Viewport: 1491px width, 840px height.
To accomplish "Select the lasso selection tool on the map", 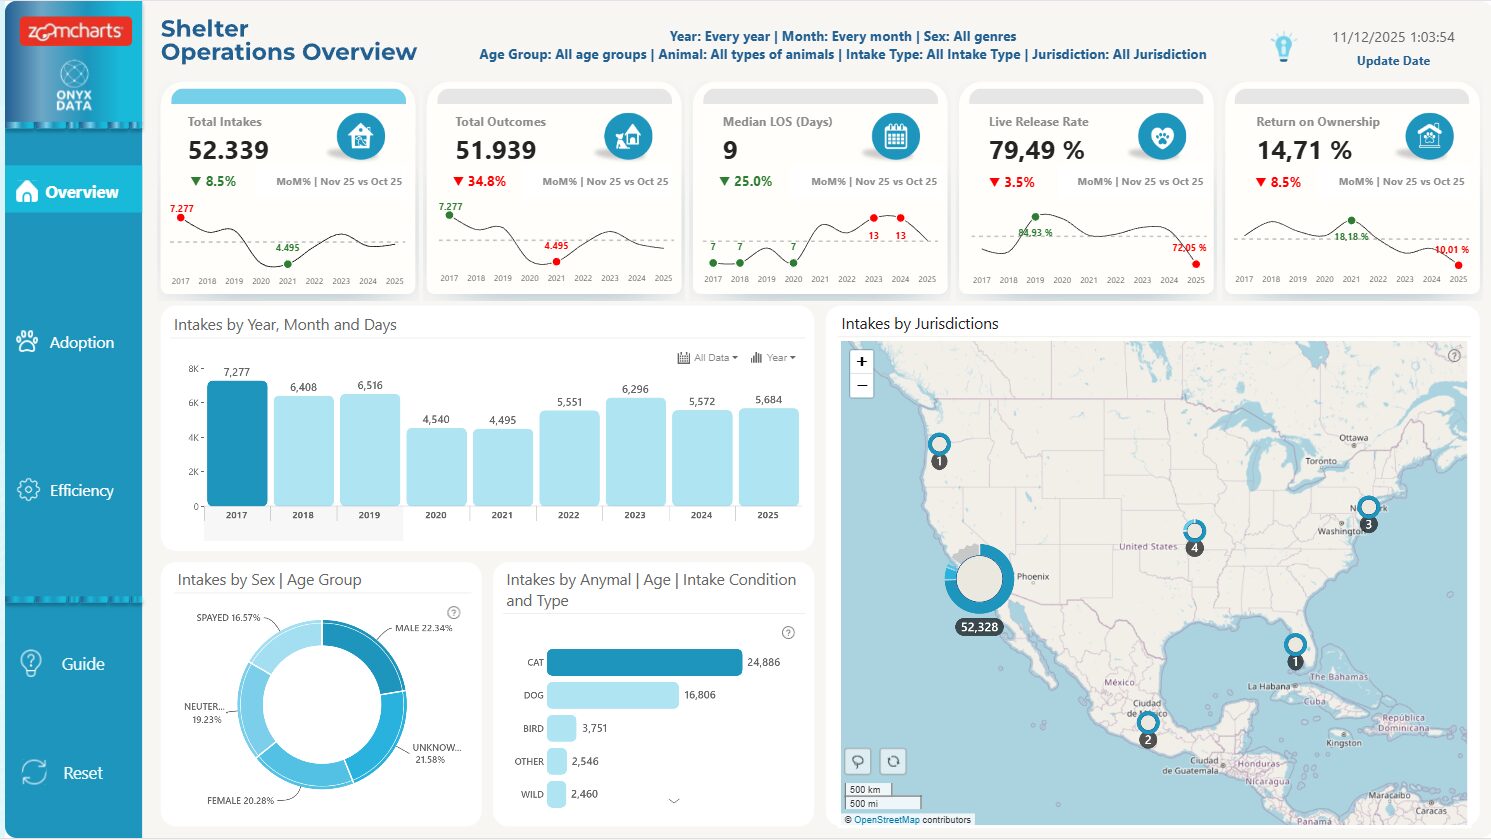I will pos(857,761).
